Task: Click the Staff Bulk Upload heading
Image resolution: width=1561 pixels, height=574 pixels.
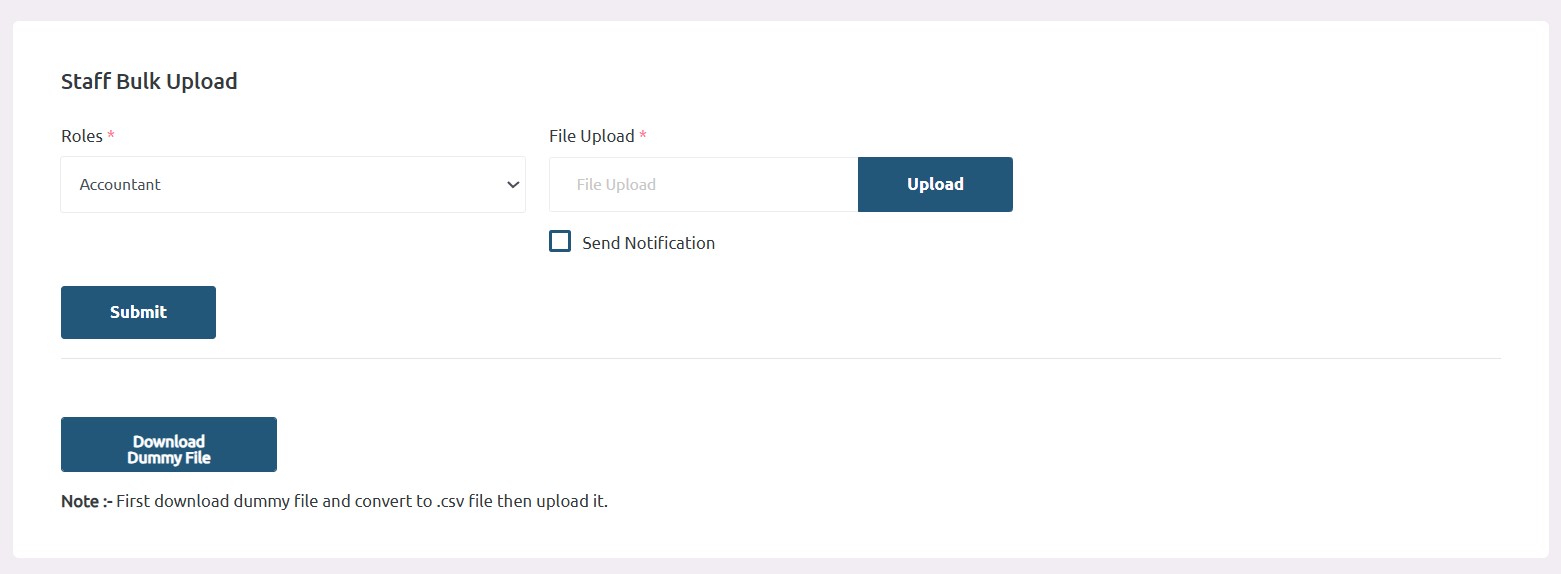Action: (x=149, y=82)
